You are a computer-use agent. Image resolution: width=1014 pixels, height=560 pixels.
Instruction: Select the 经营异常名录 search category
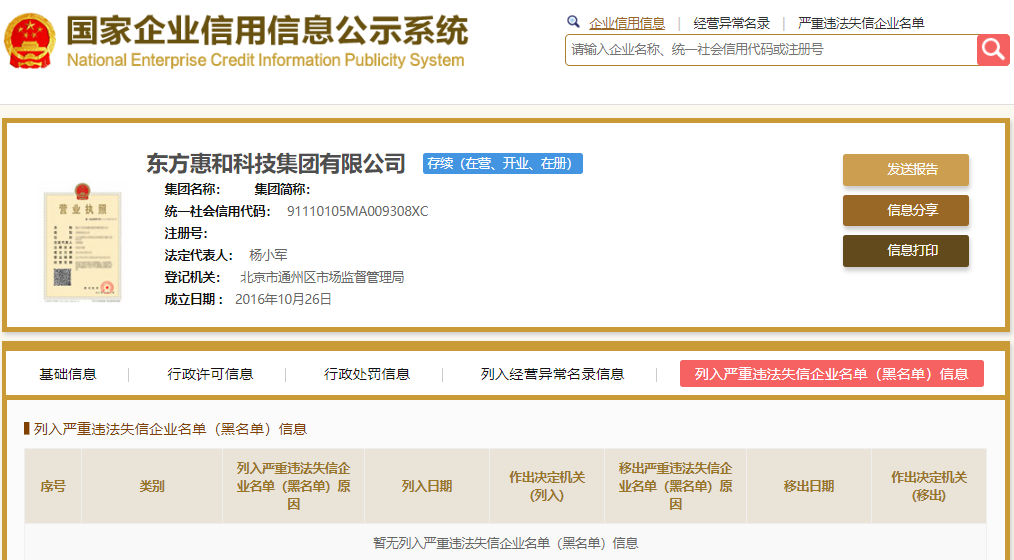731,23
